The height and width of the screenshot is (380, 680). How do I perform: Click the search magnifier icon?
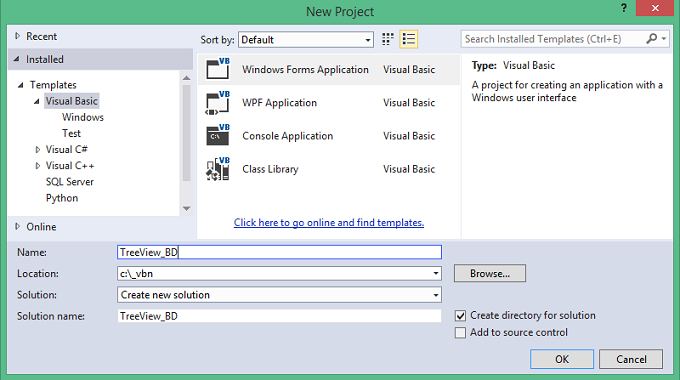(x=651, y=39)
